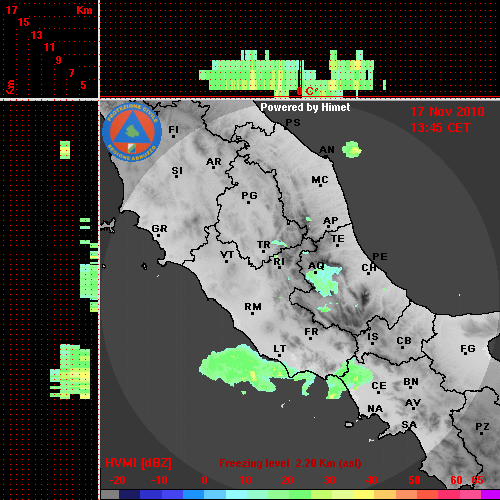Viewport: 500px width, 500px height.
Task: Click the IS city label on the map
Action: coord(373,337)
